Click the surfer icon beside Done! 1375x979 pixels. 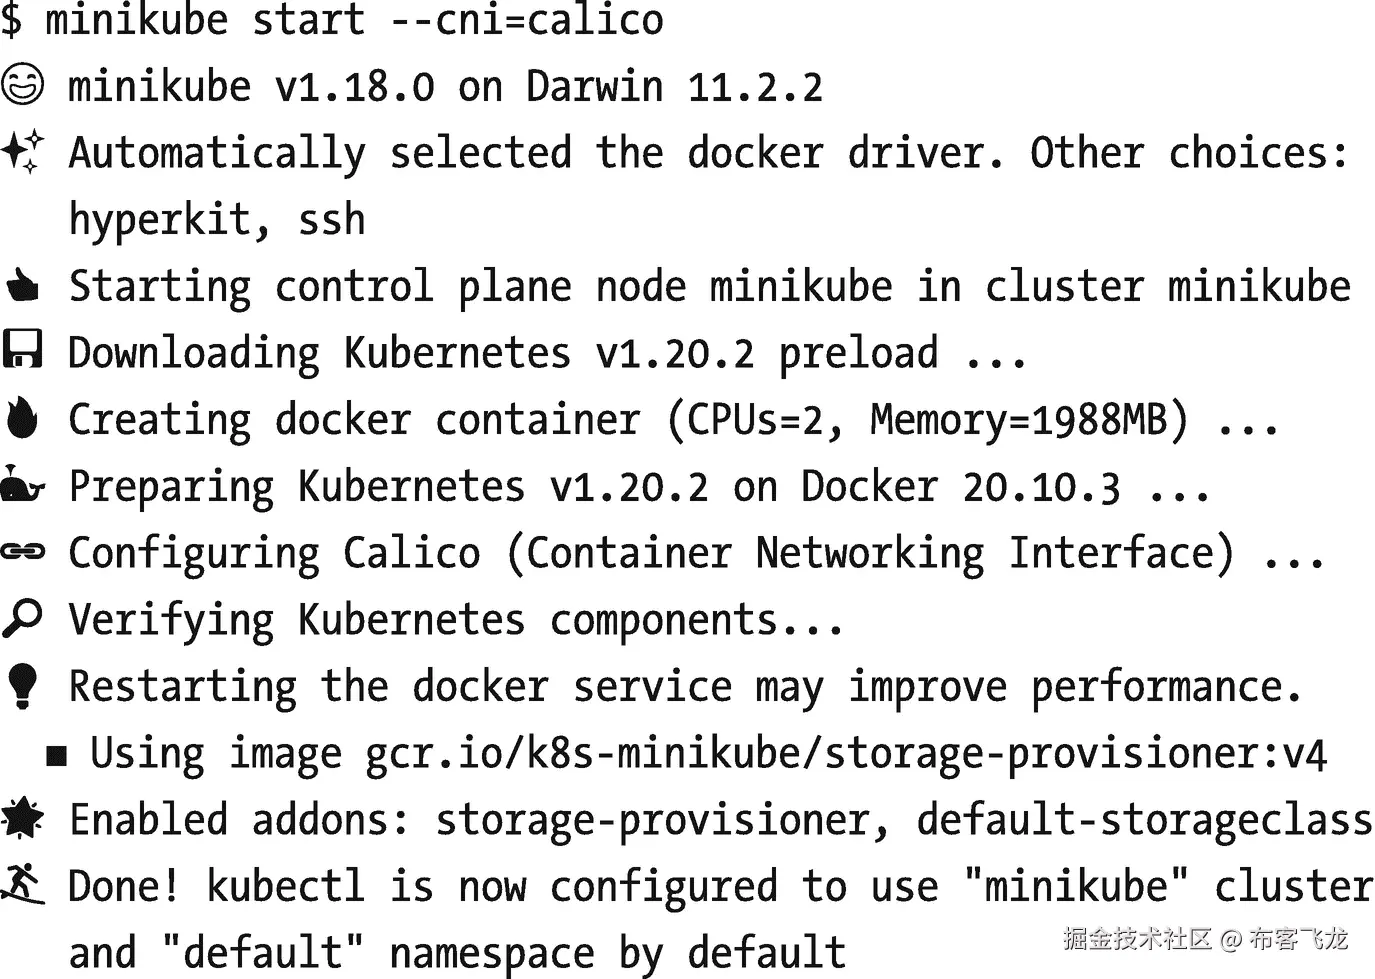pos(22,884)
